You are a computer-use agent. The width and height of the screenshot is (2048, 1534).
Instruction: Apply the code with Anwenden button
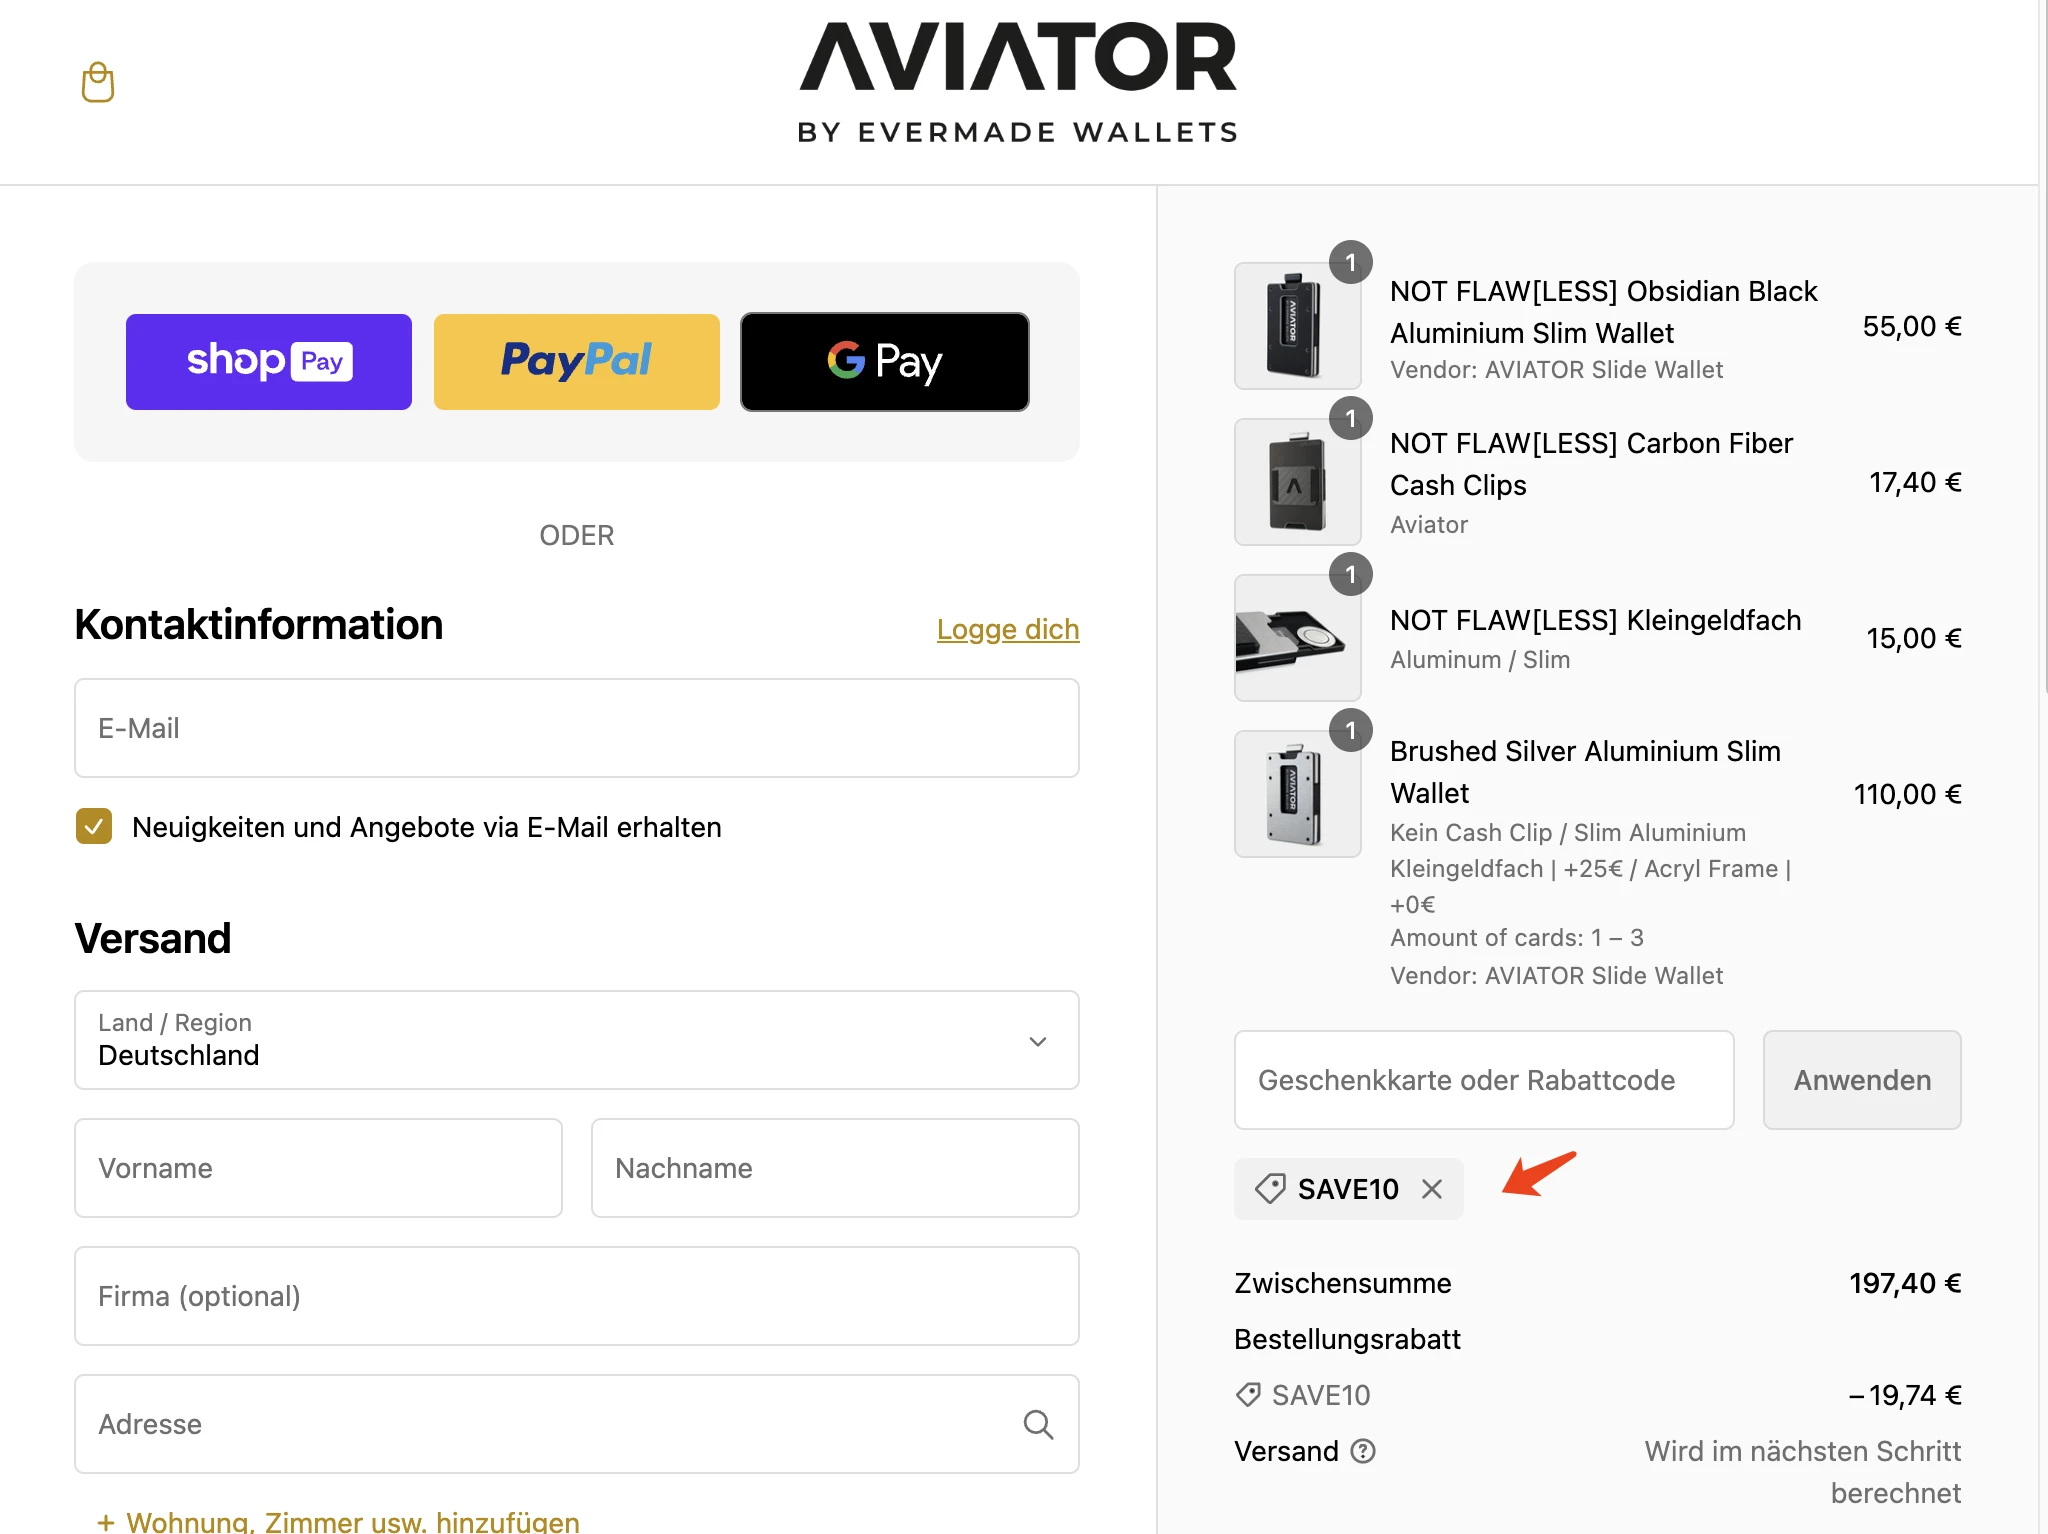click(1862, 1080)
